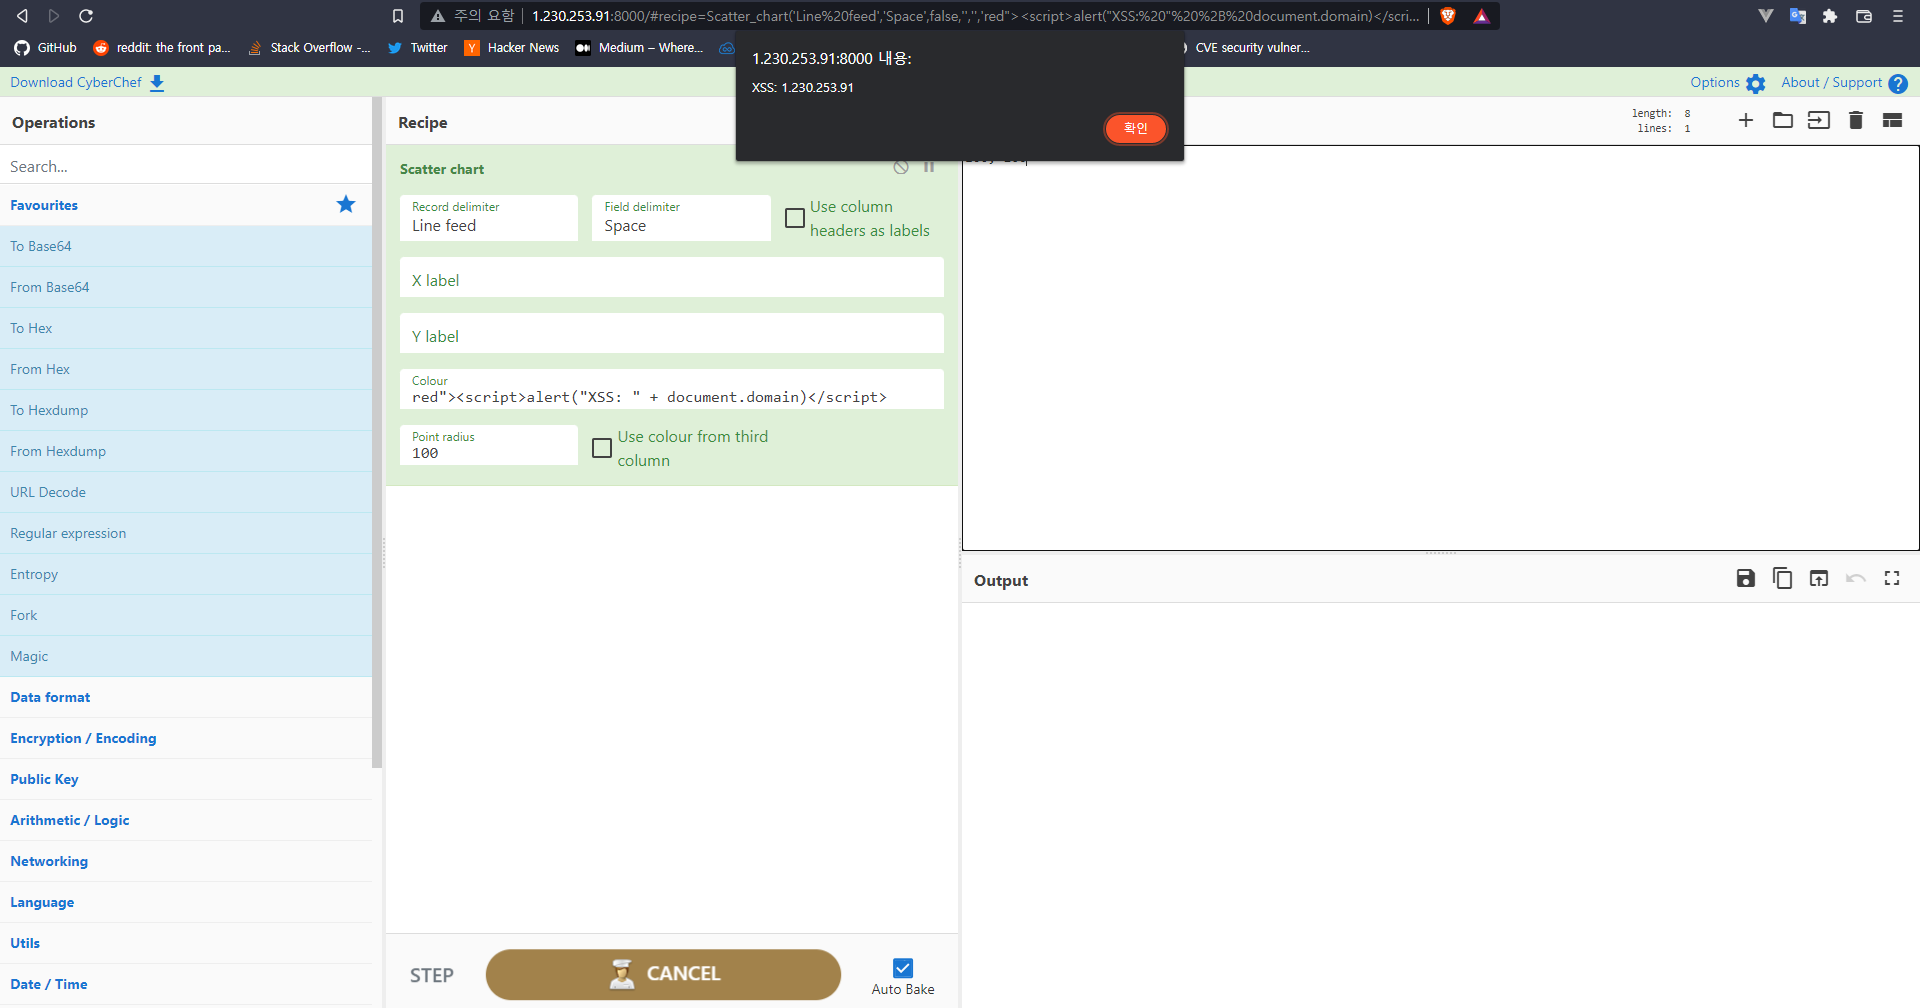The image size is (1920, 1008).
Task: Add a new input tab with plus icon
Action: [1746, 120]
